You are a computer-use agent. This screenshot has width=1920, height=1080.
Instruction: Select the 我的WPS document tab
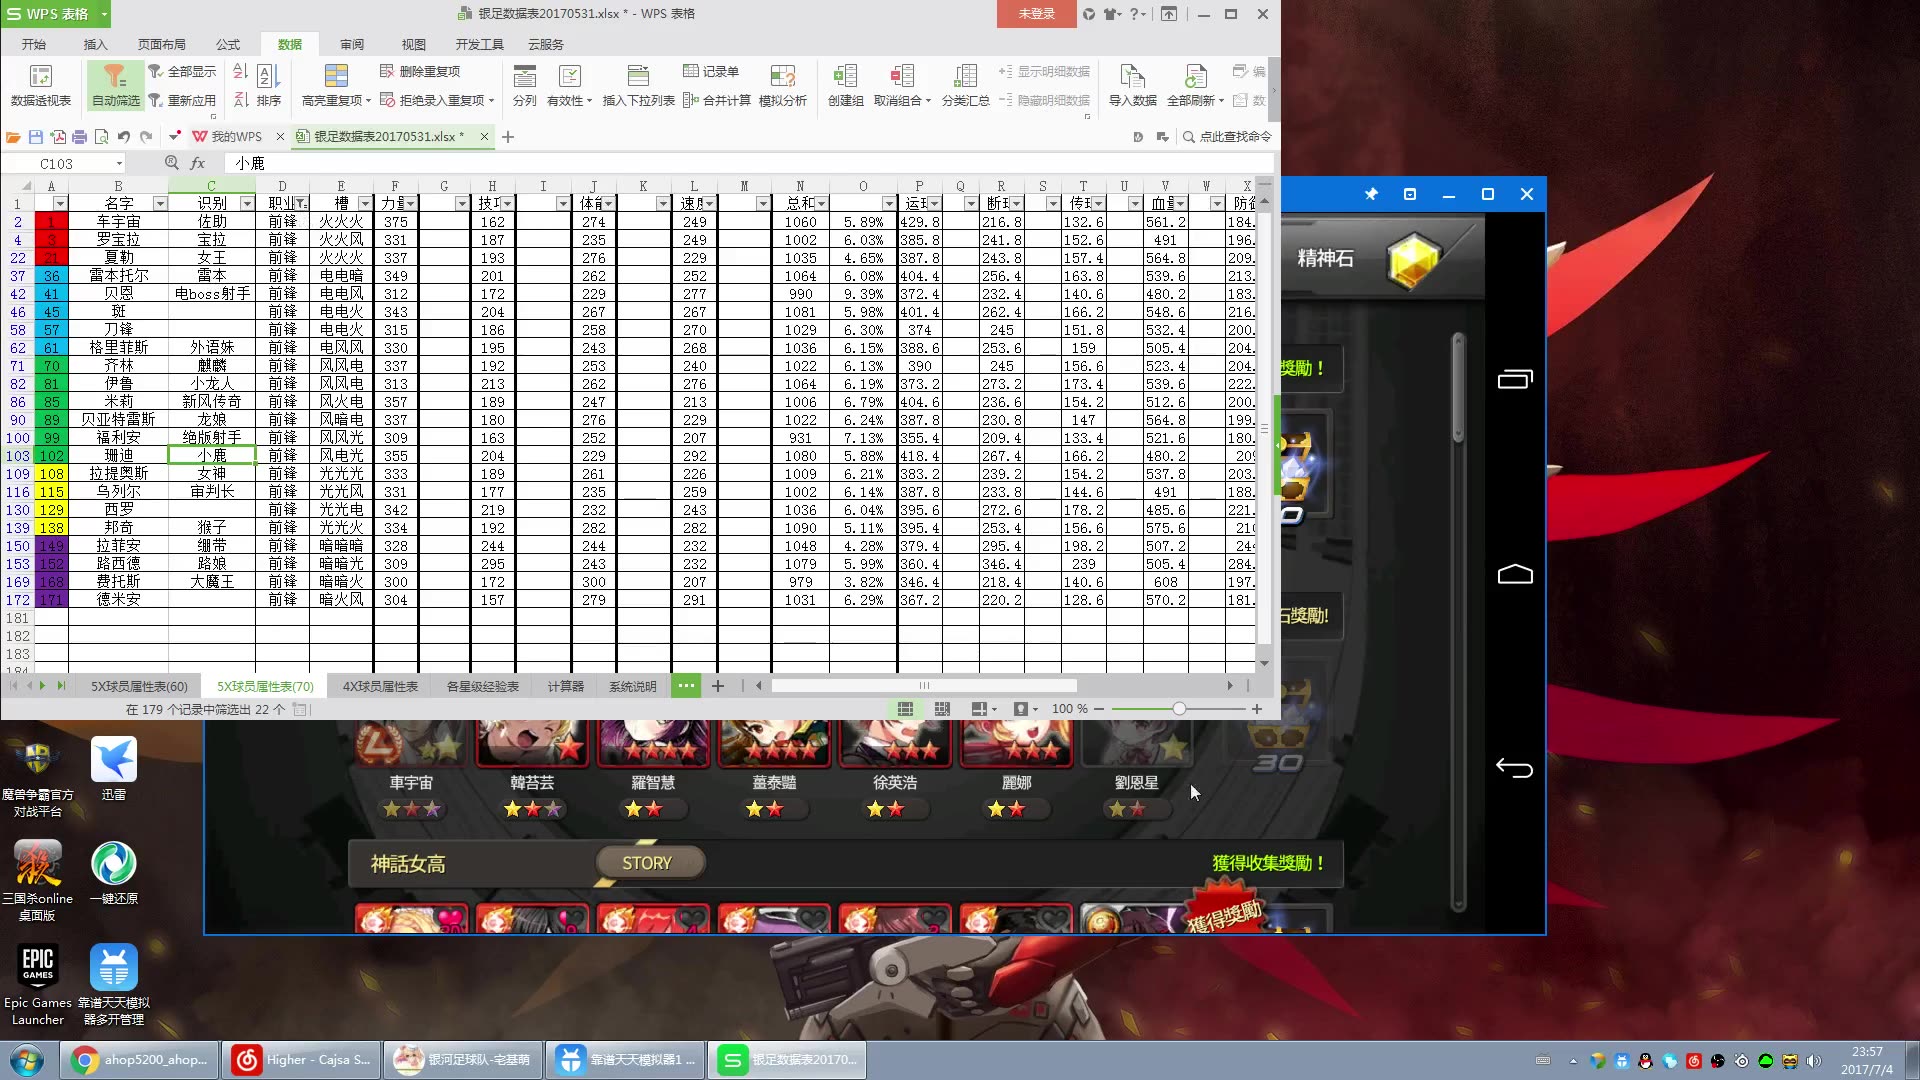pos(237,137)
